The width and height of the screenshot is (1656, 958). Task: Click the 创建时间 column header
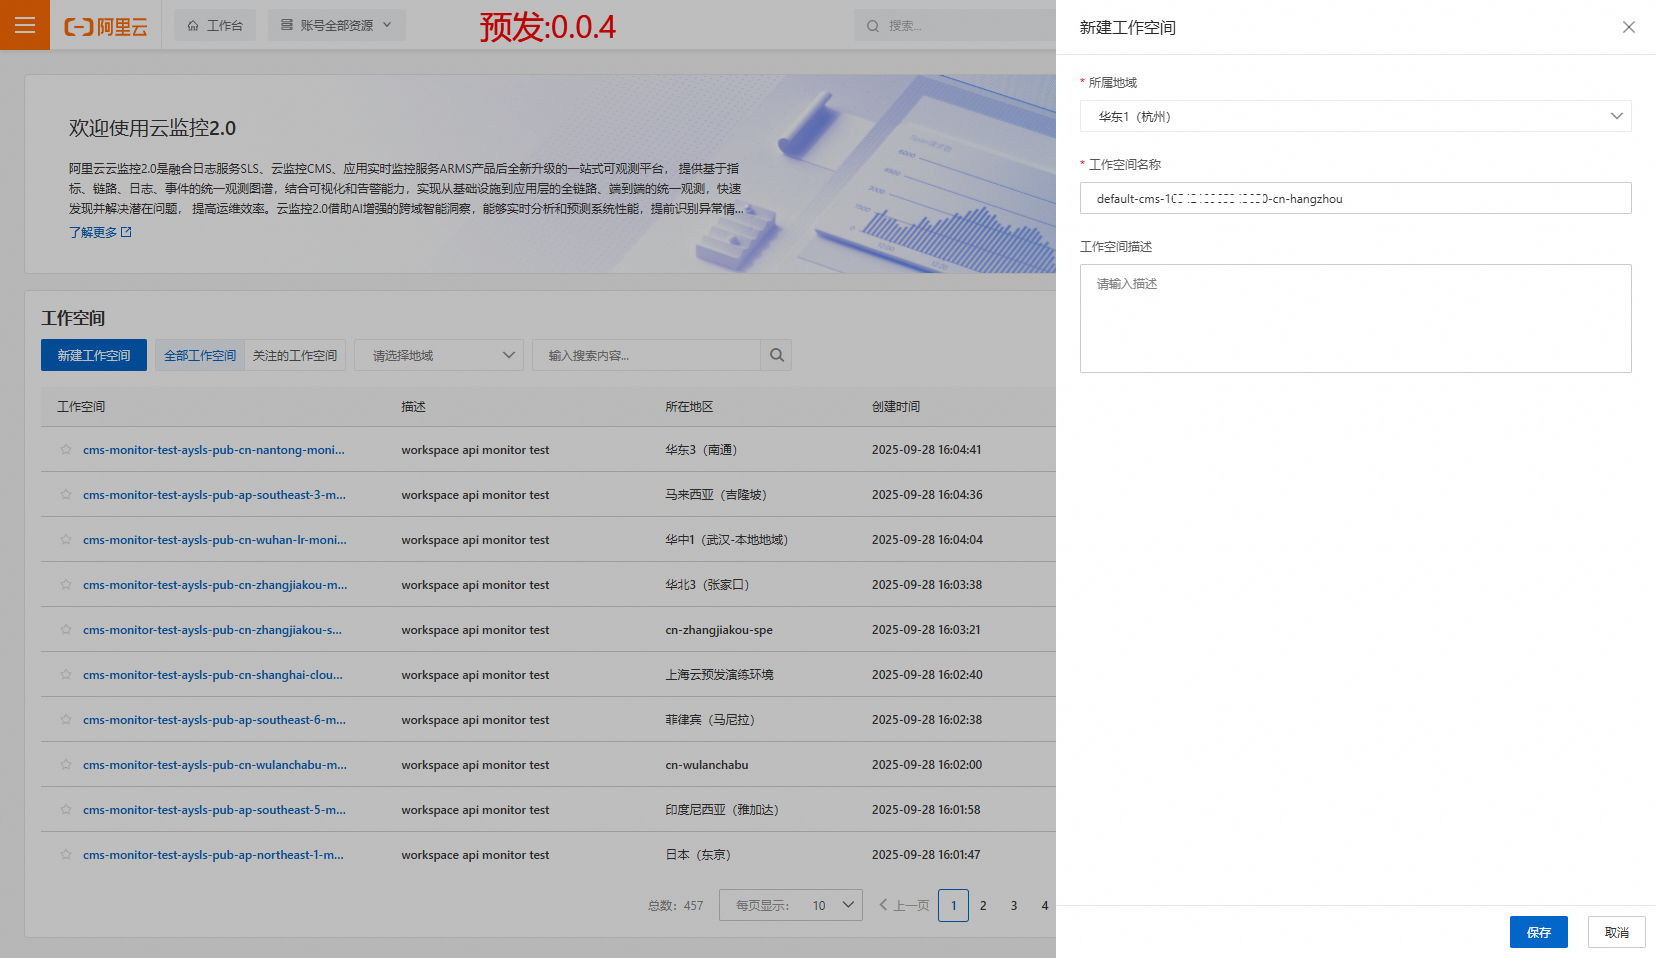point(896,407)
